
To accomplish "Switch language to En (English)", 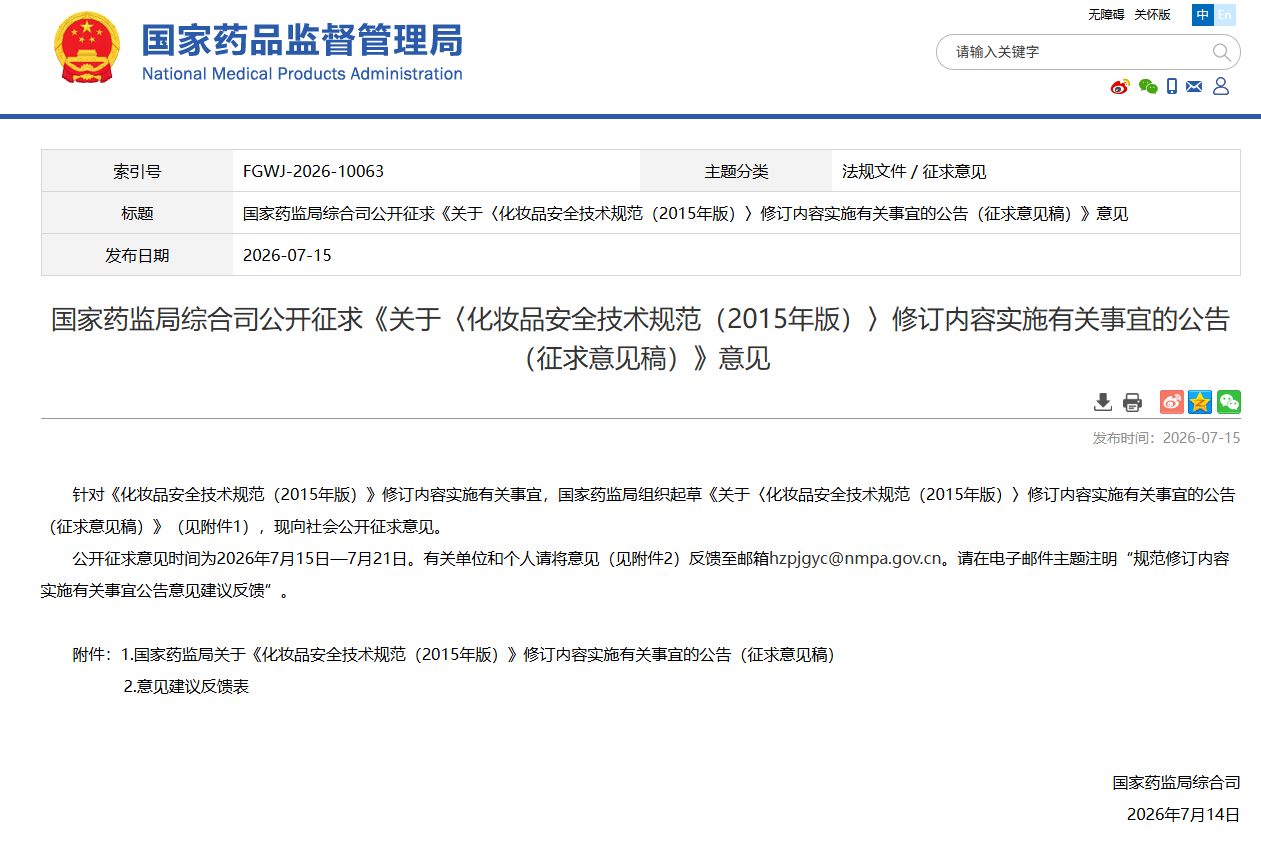I will coord(1224,15).
